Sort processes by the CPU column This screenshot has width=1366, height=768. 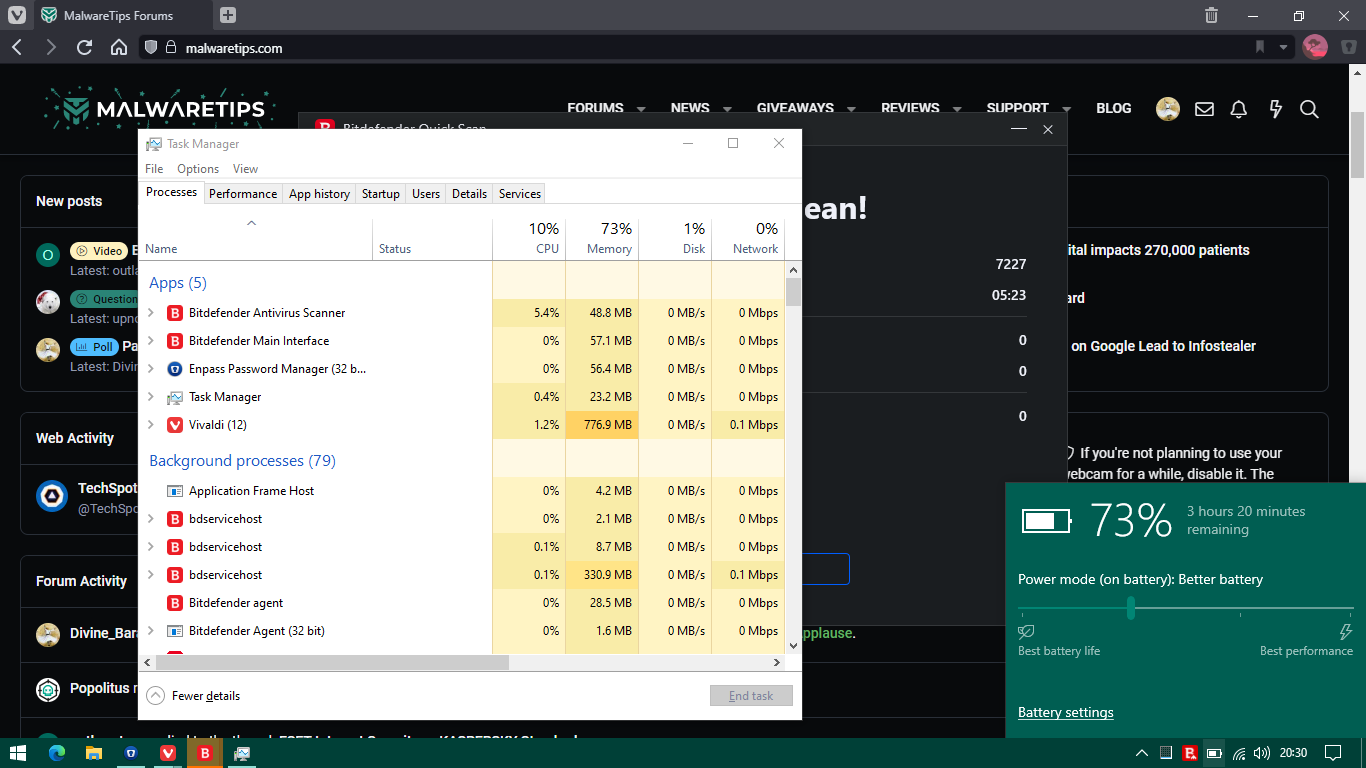click(529, 238)
